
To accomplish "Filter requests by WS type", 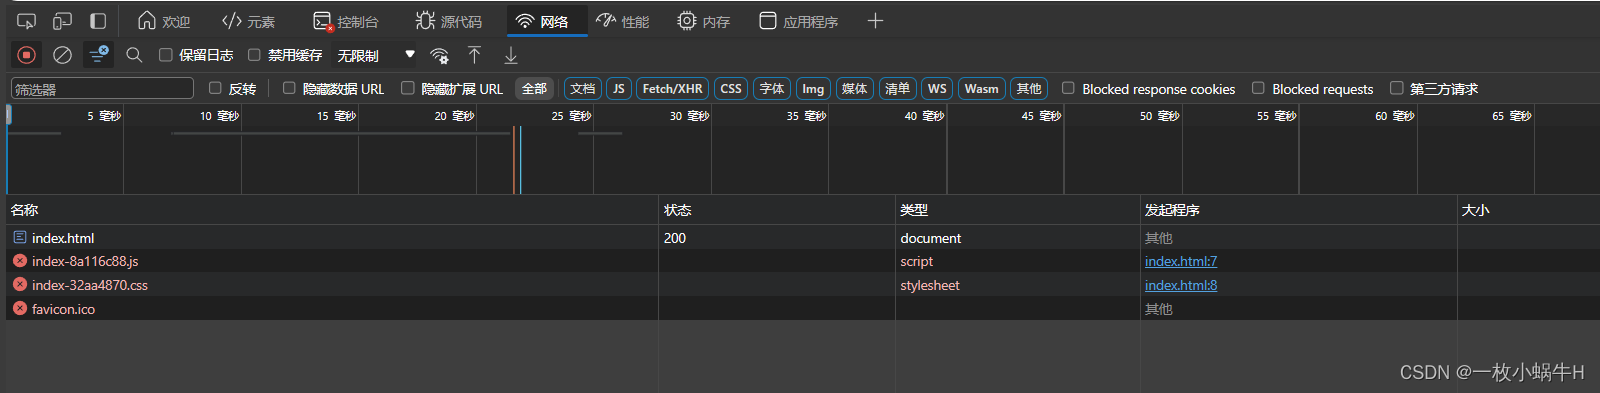I will 937,89.
